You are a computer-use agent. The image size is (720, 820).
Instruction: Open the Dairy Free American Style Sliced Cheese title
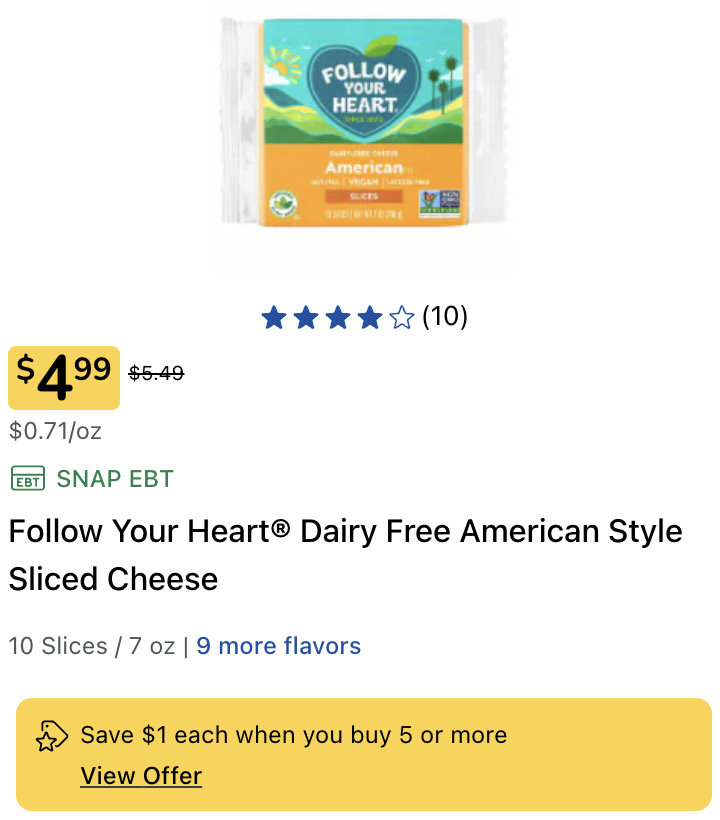tap(346, 555)
